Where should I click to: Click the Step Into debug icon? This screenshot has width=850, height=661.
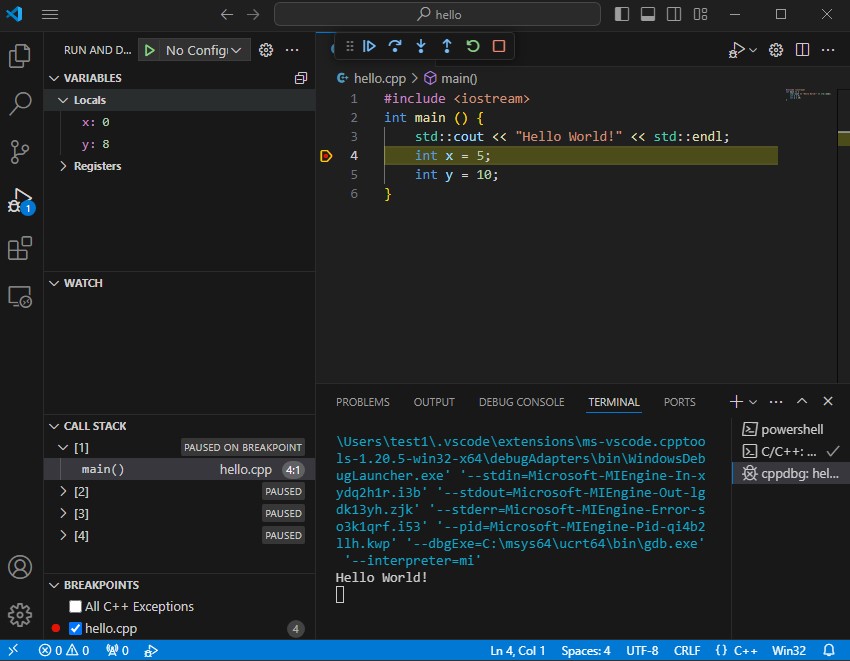[421, 46]
